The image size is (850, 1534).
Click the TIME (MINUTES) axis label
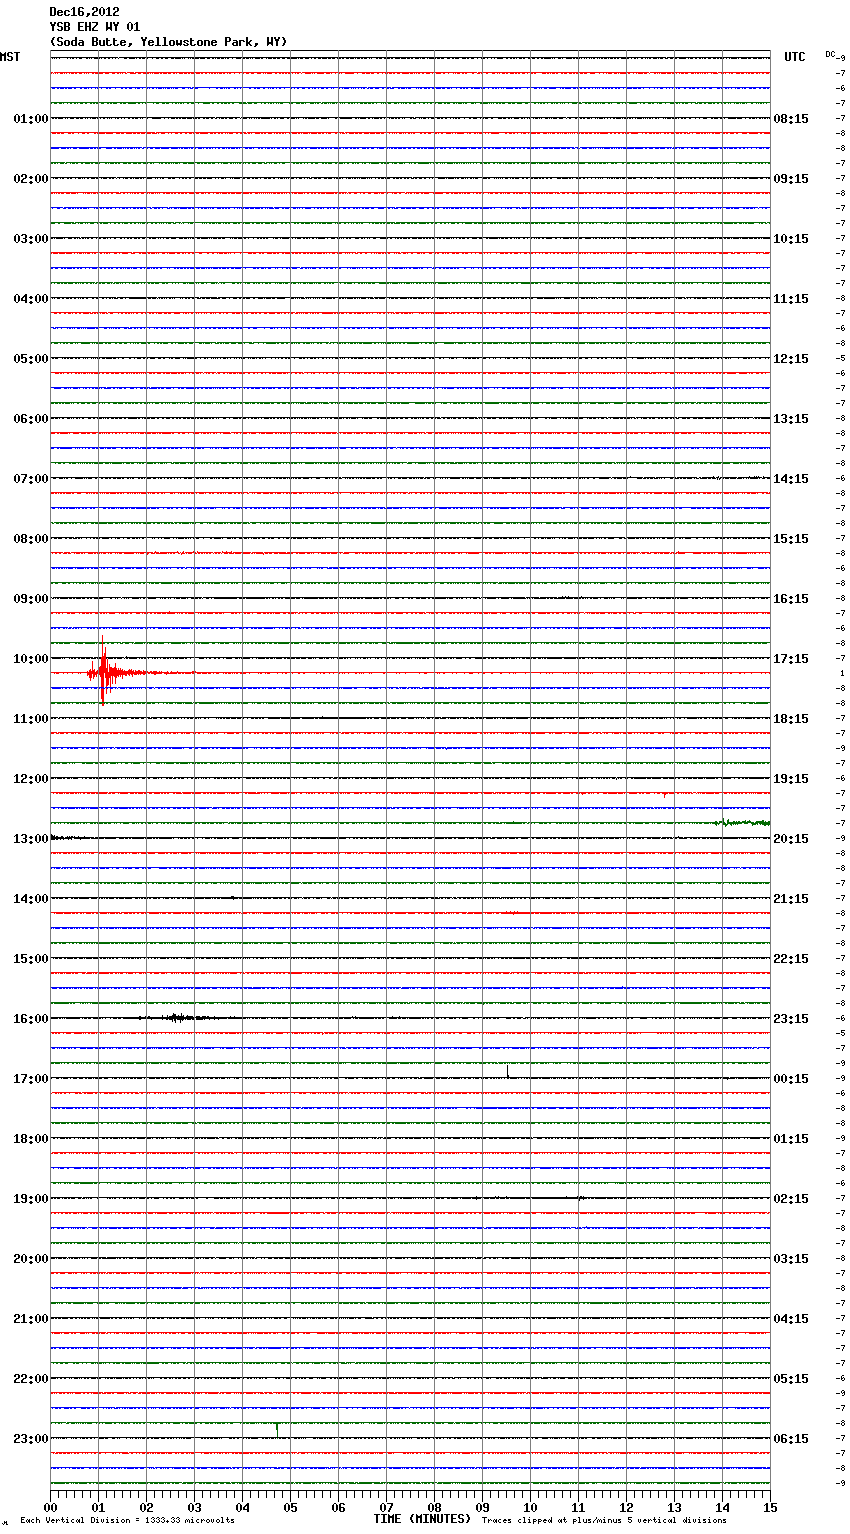click(x=422, y=1519)
